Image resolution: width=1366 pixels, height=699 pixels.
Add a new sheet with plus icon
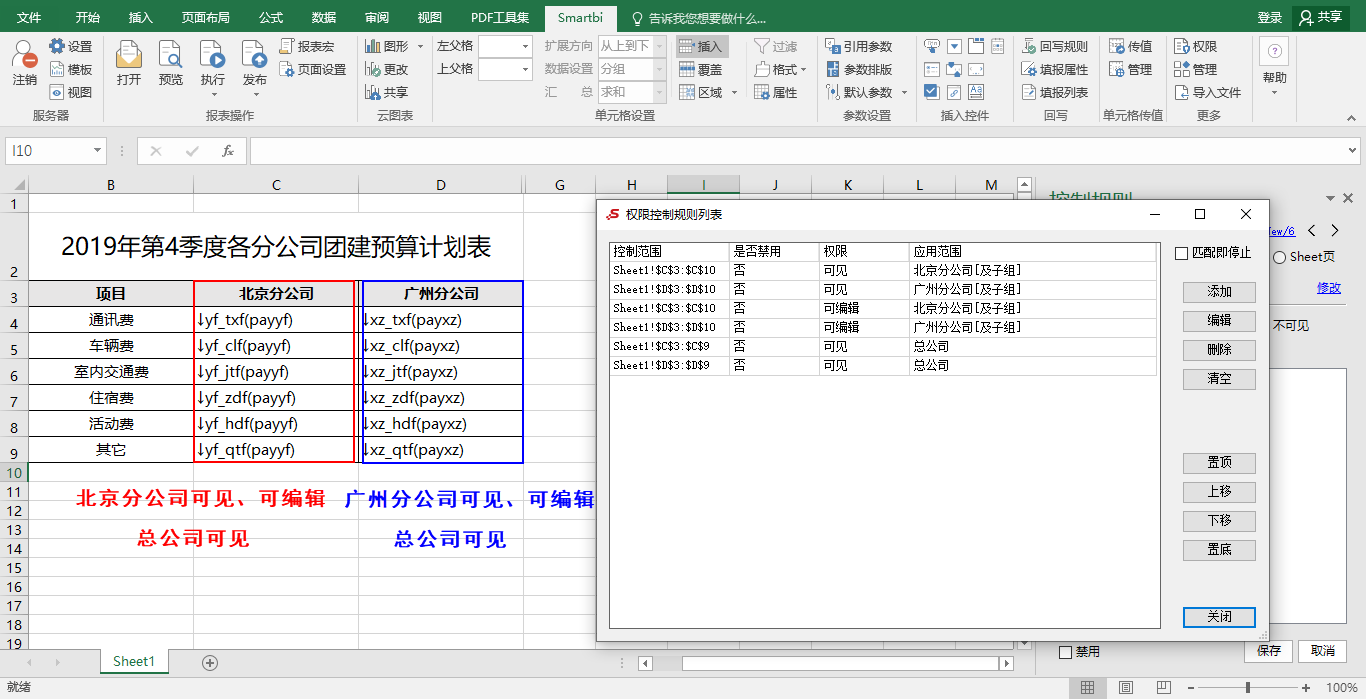tap(210, 662)
